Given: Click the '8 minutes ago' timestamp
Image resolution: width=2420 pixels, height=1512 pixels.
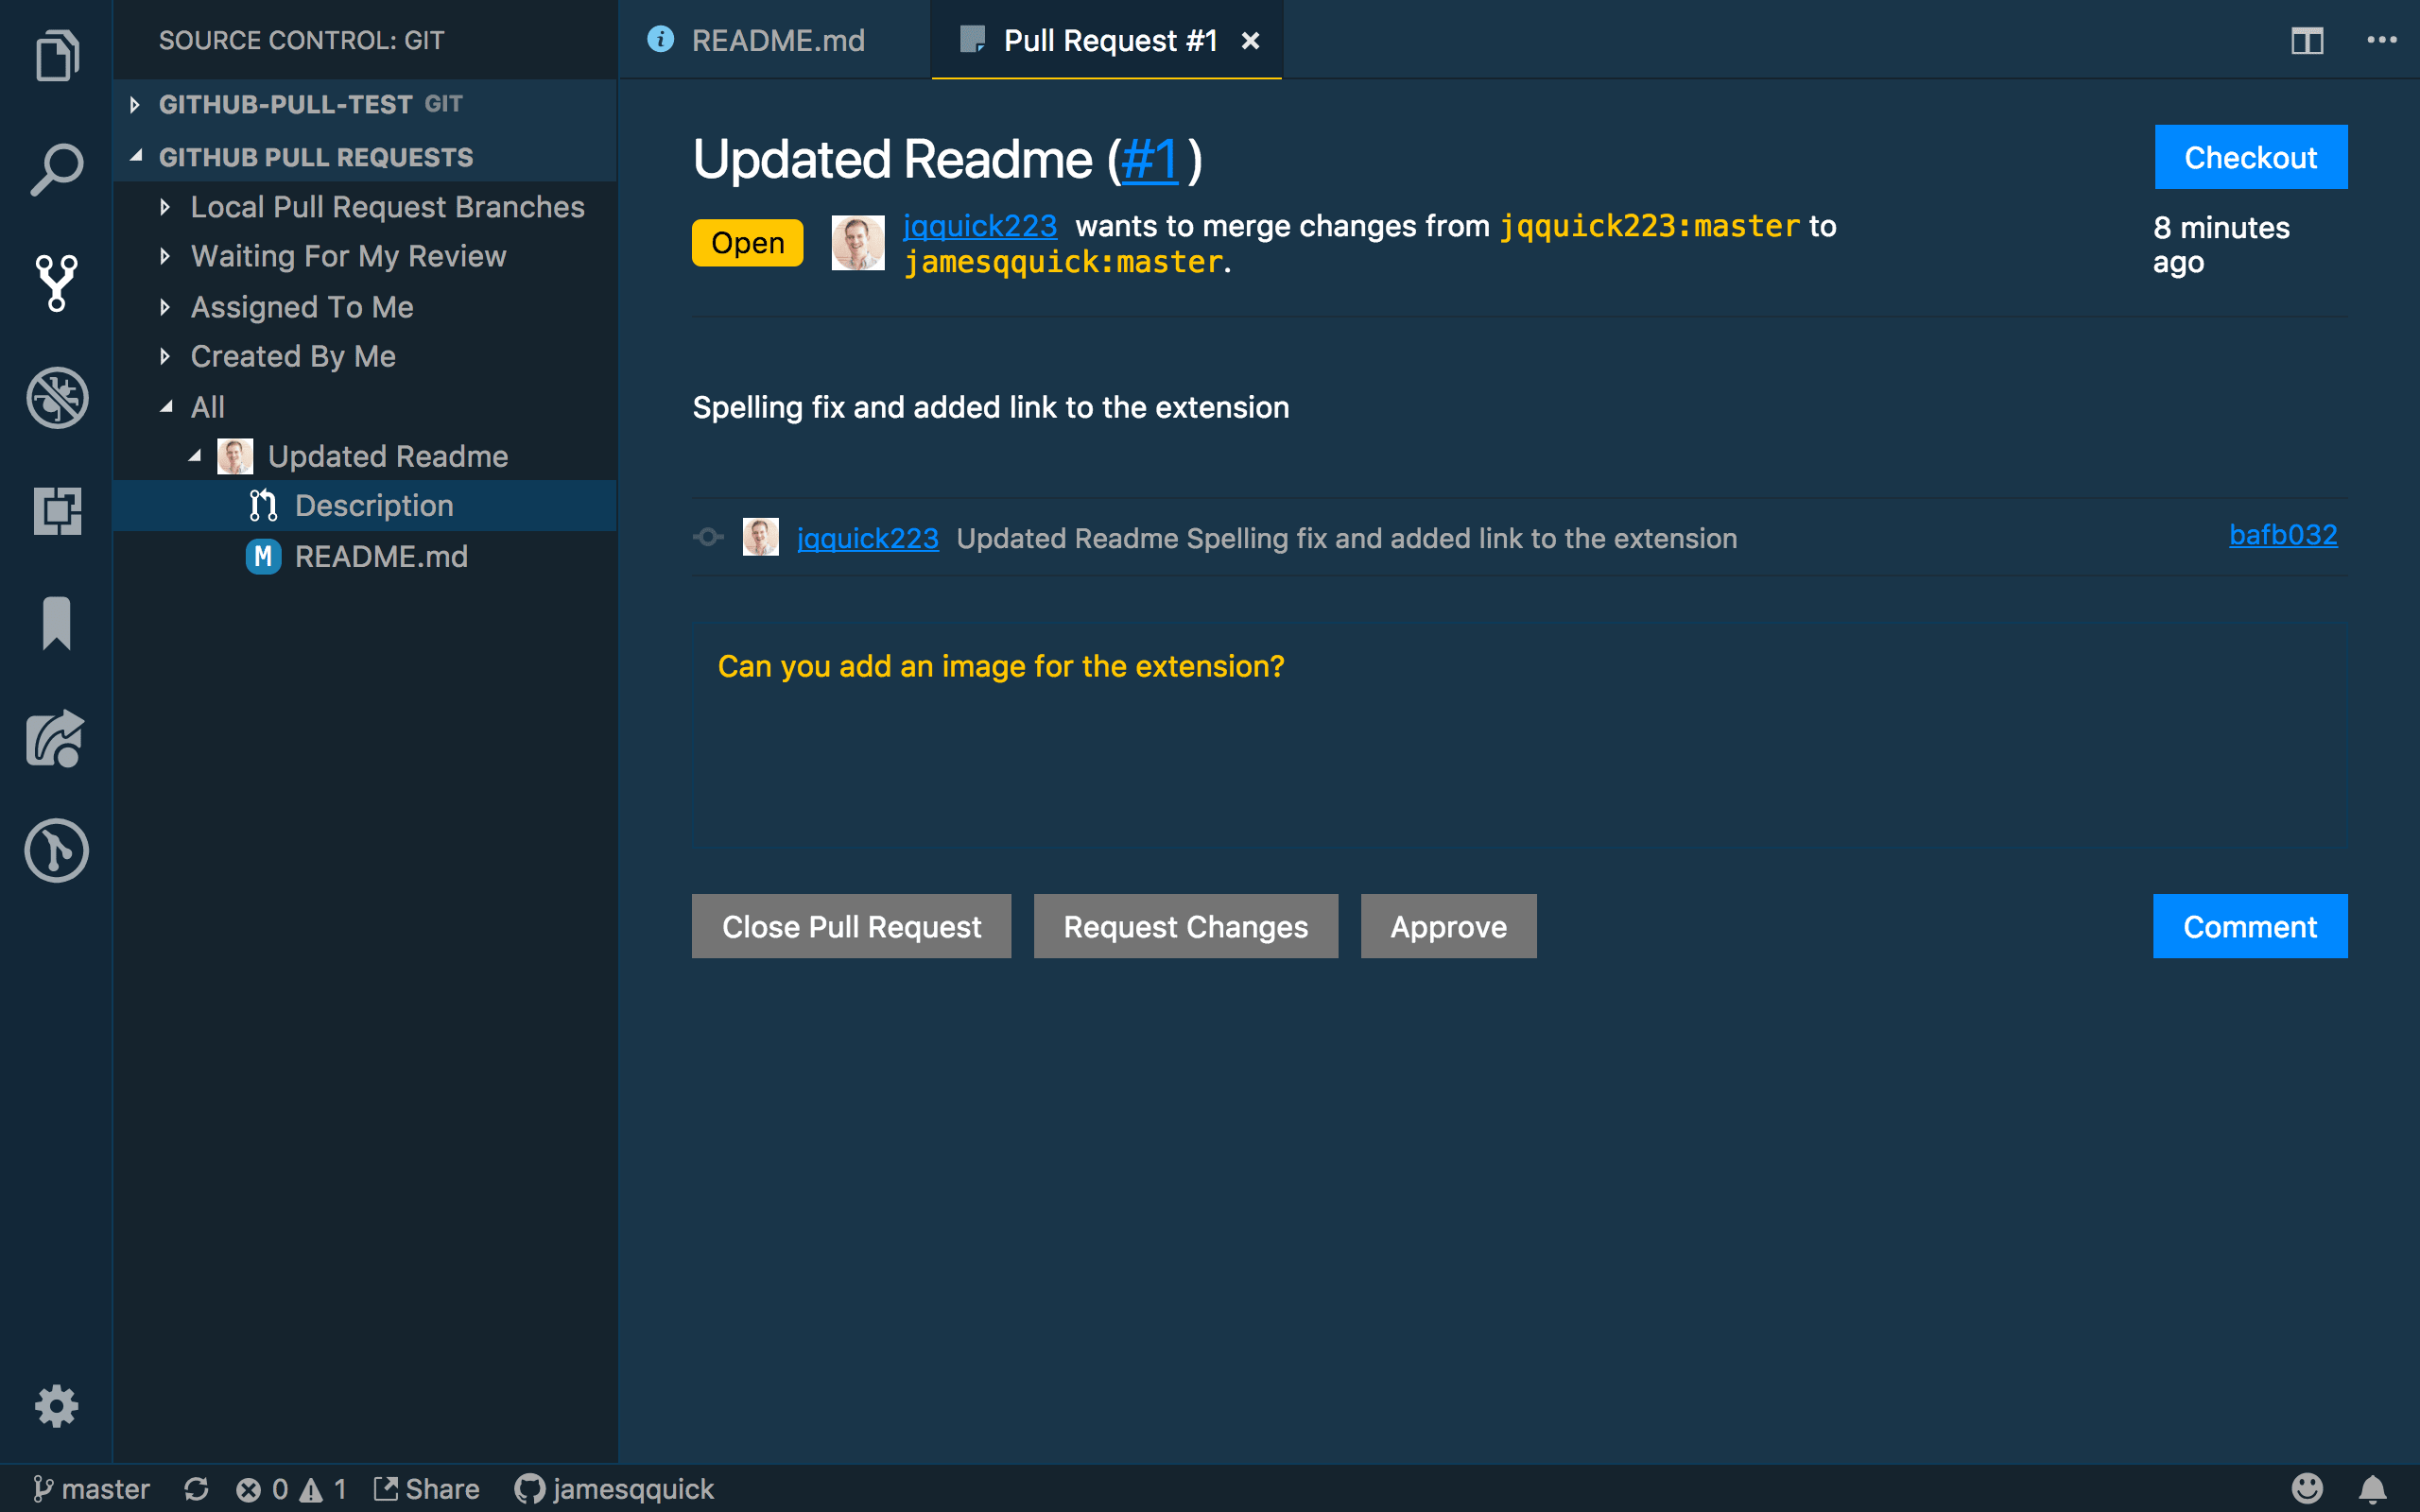Looking at the screenshot, I should pos(2221,244).
